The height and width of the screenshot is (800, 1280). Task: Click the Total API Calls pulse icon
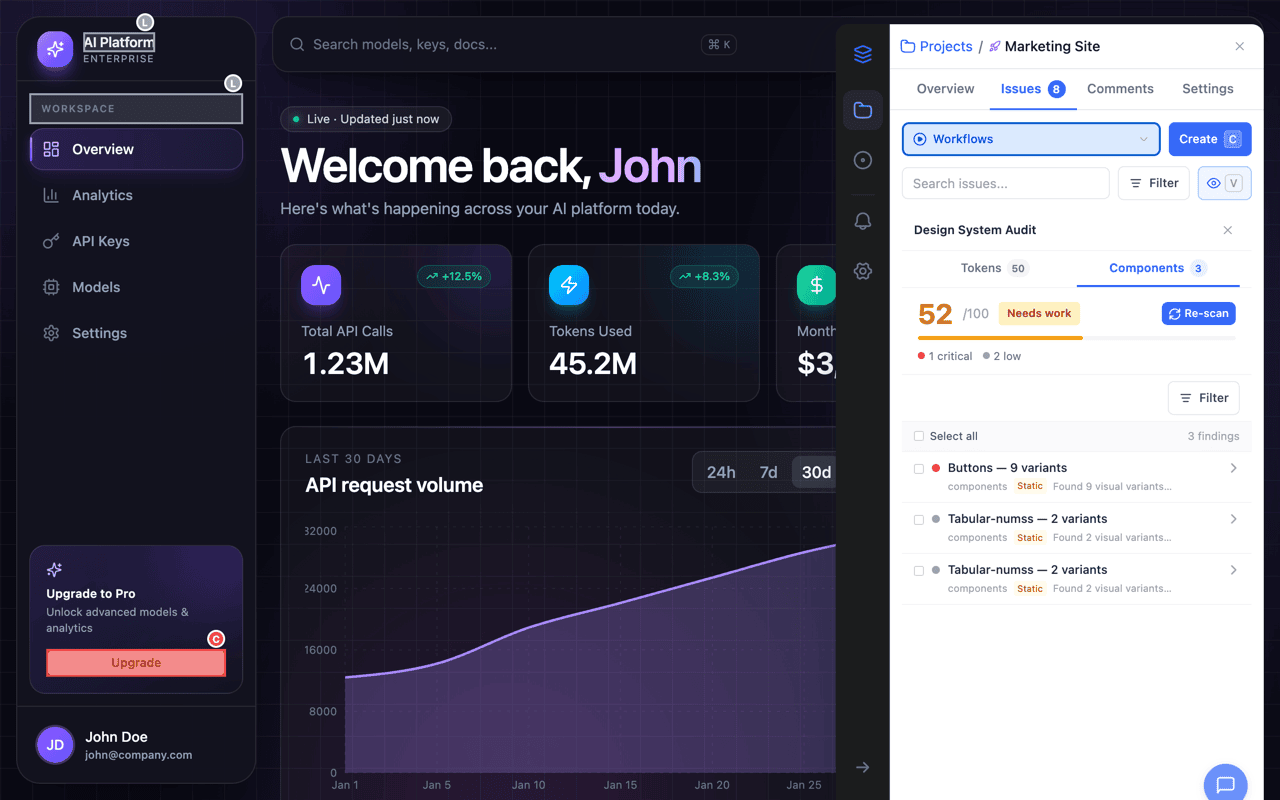point(321,285)
